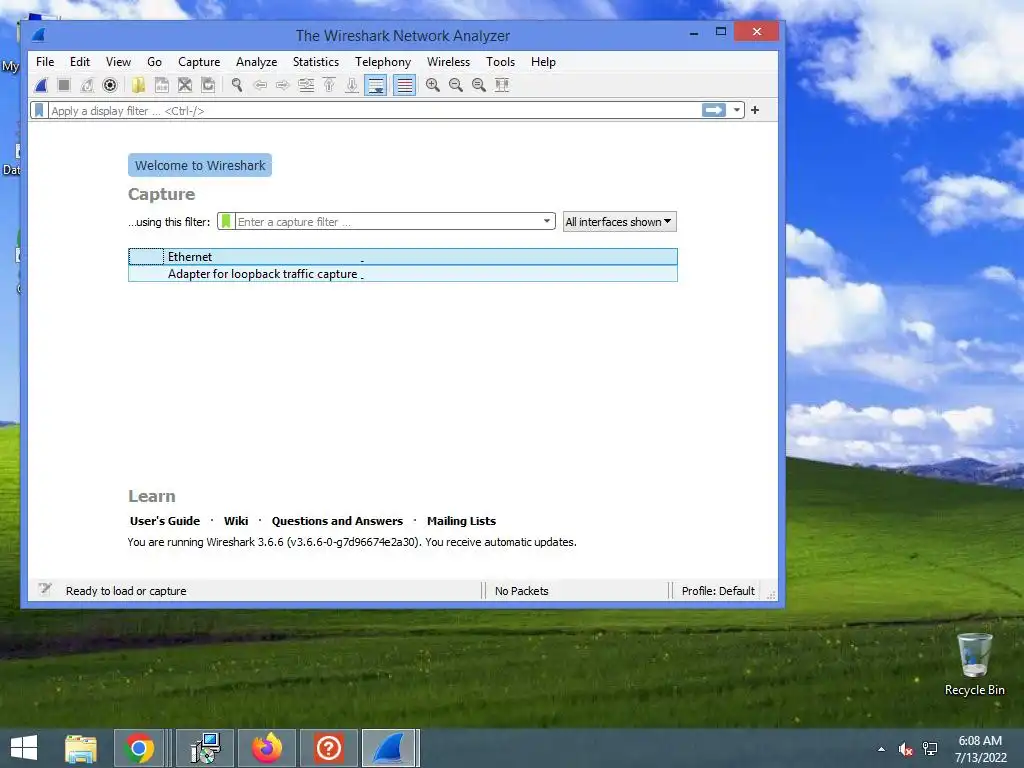Open Questions and Answers link
This screenshot has width=1024, height=768.
click(x=337, y=521)
